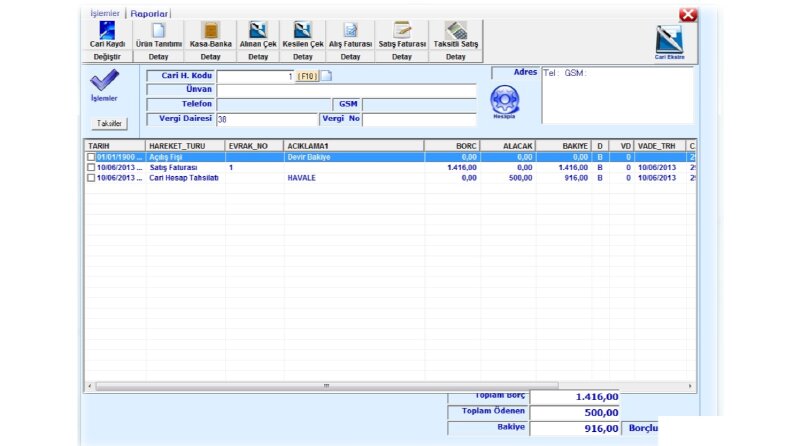This screenshot has width=793, height=446.
Task: Sort by the TARIH column header
Action: pyautogui.click(x=115, y=146)
